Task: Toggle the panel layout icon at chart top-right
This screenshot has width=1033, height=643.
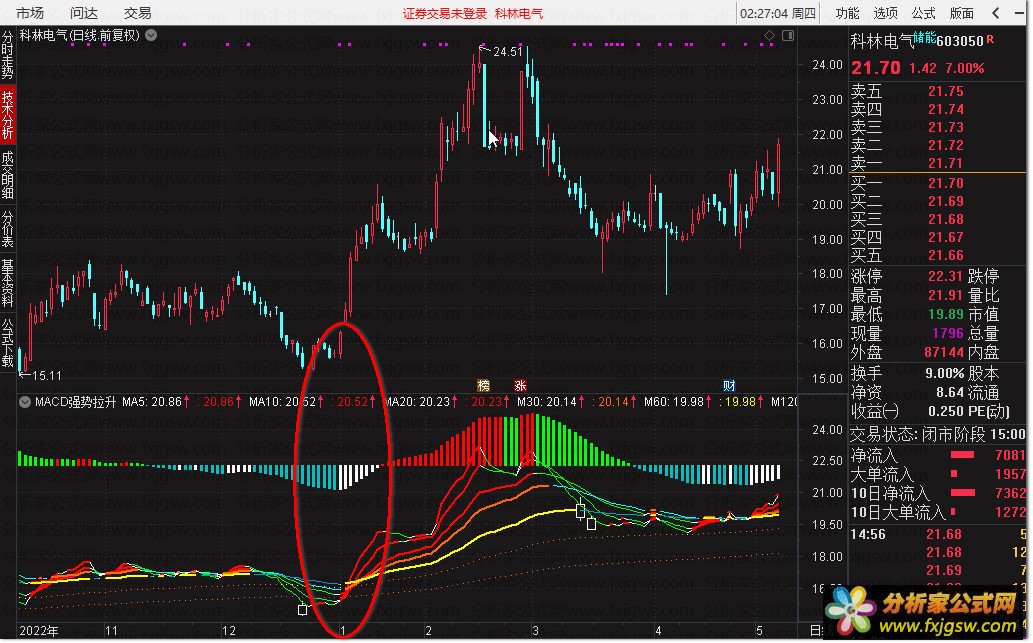Action: (788, 36)
